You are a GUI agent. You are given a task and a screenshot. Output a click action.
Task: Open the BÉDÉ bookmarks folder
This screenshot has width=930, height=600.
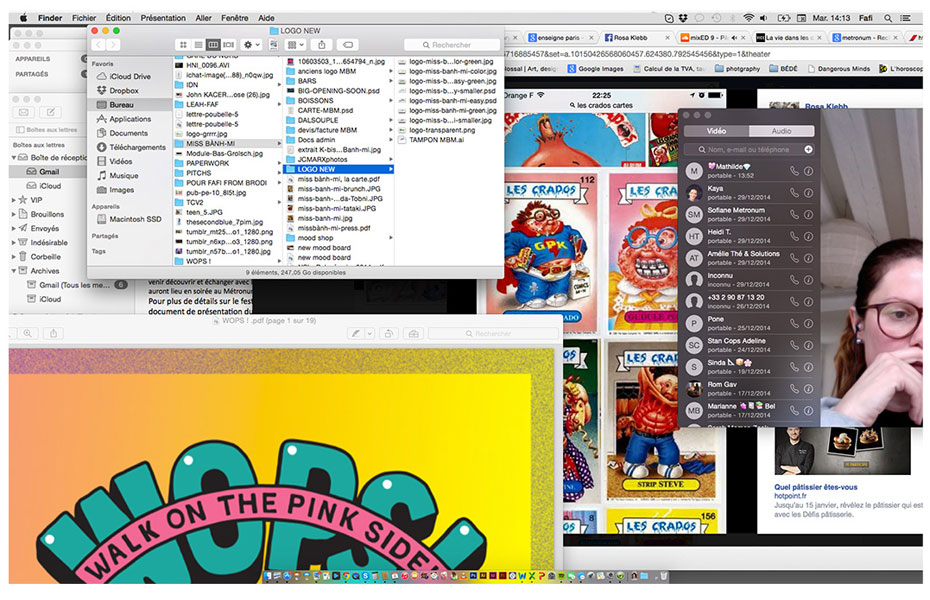(x=784, y=69)
